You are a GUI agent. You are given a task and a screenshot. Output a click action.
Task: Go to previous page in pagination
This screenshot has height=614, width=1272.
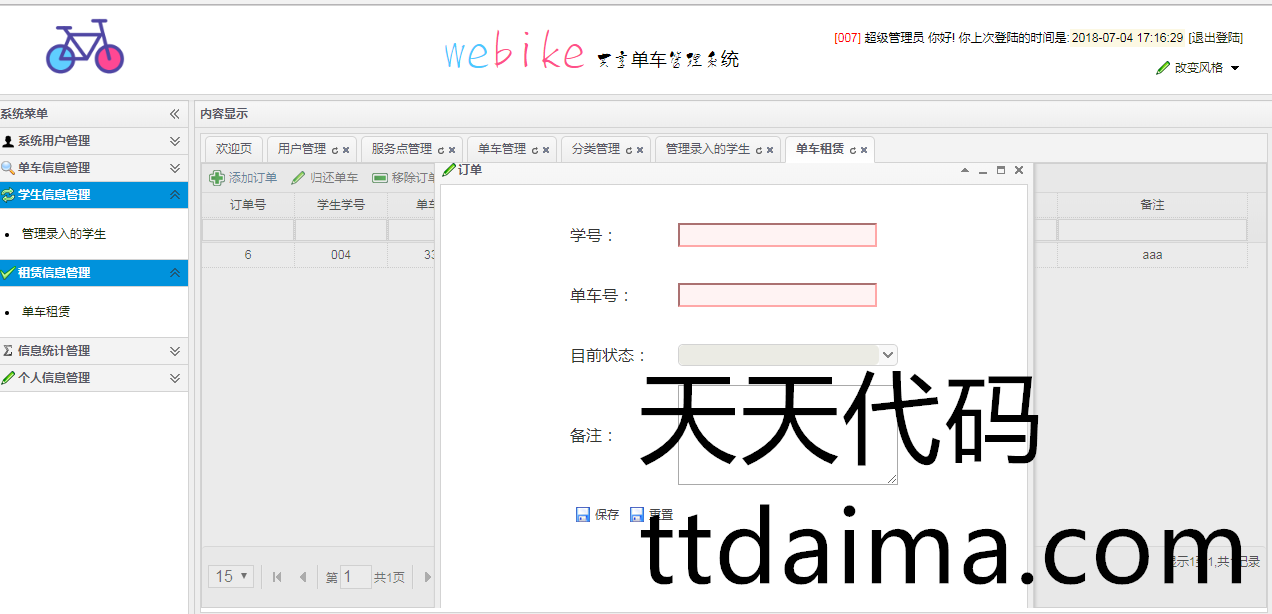pos(303,577)
